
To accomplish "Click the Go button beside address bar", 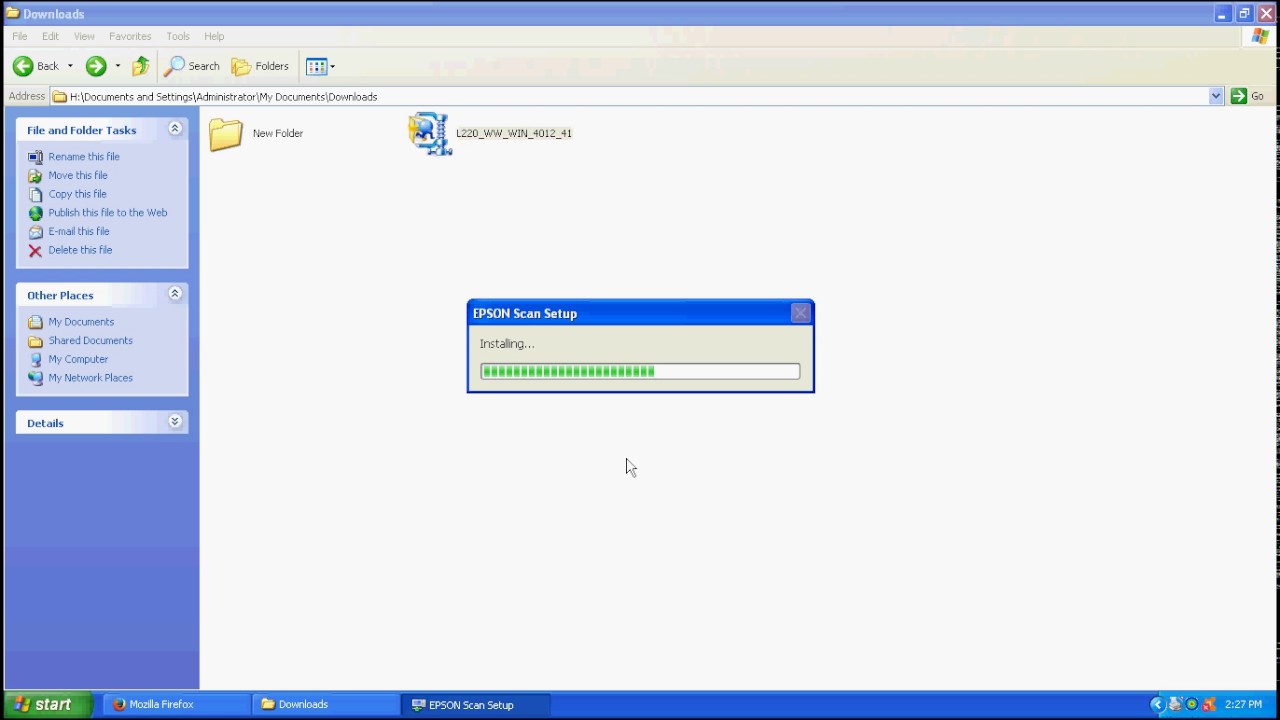I will click(x=1248, y=96).
